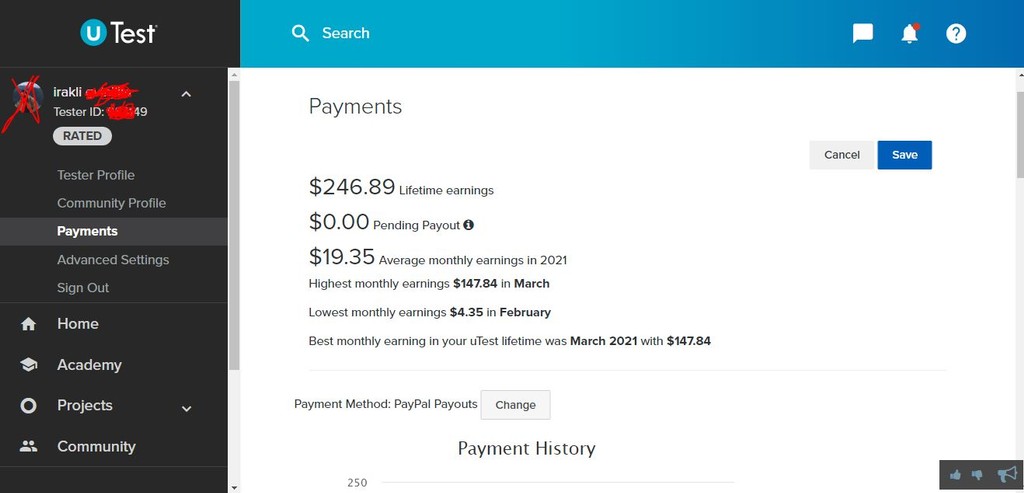Click the Home sidebar icon
Screen dimensions: 1024x493
28,324
